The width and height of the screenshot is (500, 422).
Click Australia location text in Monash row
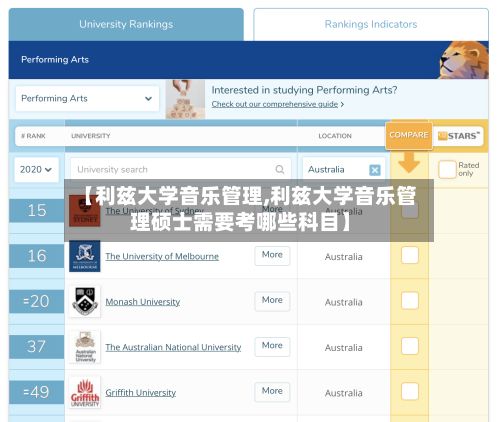(344, 302)
